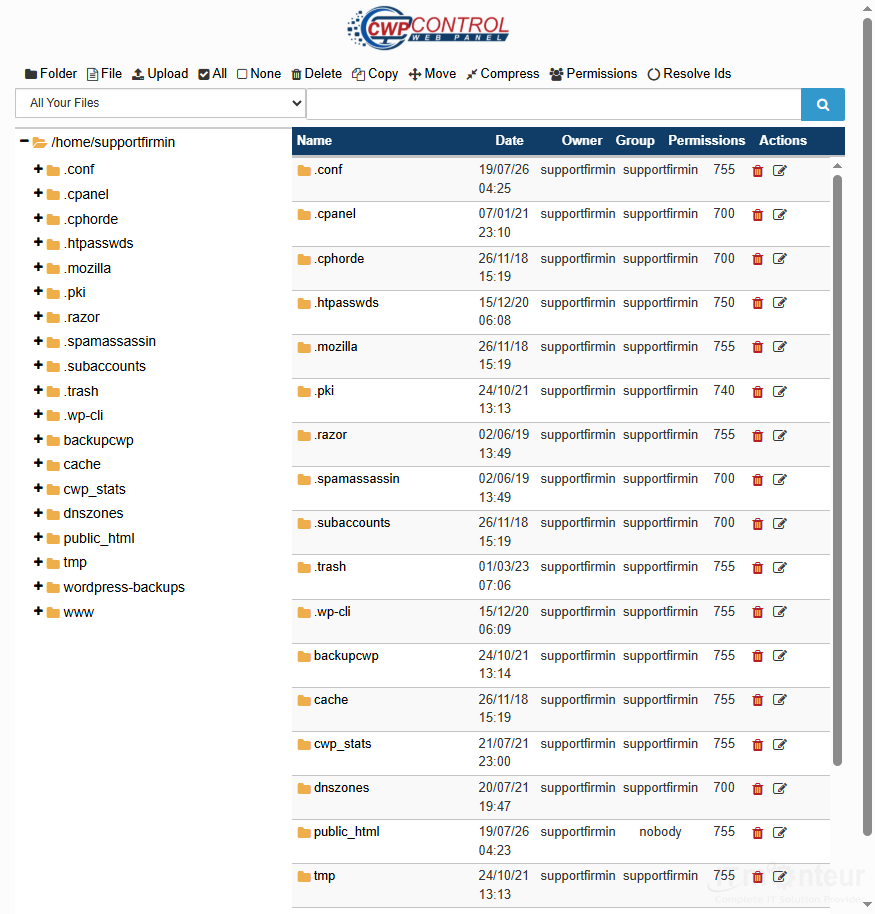Expand .conf in the folder tree
Image resolution: width=875 pixels, height=914 pixels.
[38, 168]
